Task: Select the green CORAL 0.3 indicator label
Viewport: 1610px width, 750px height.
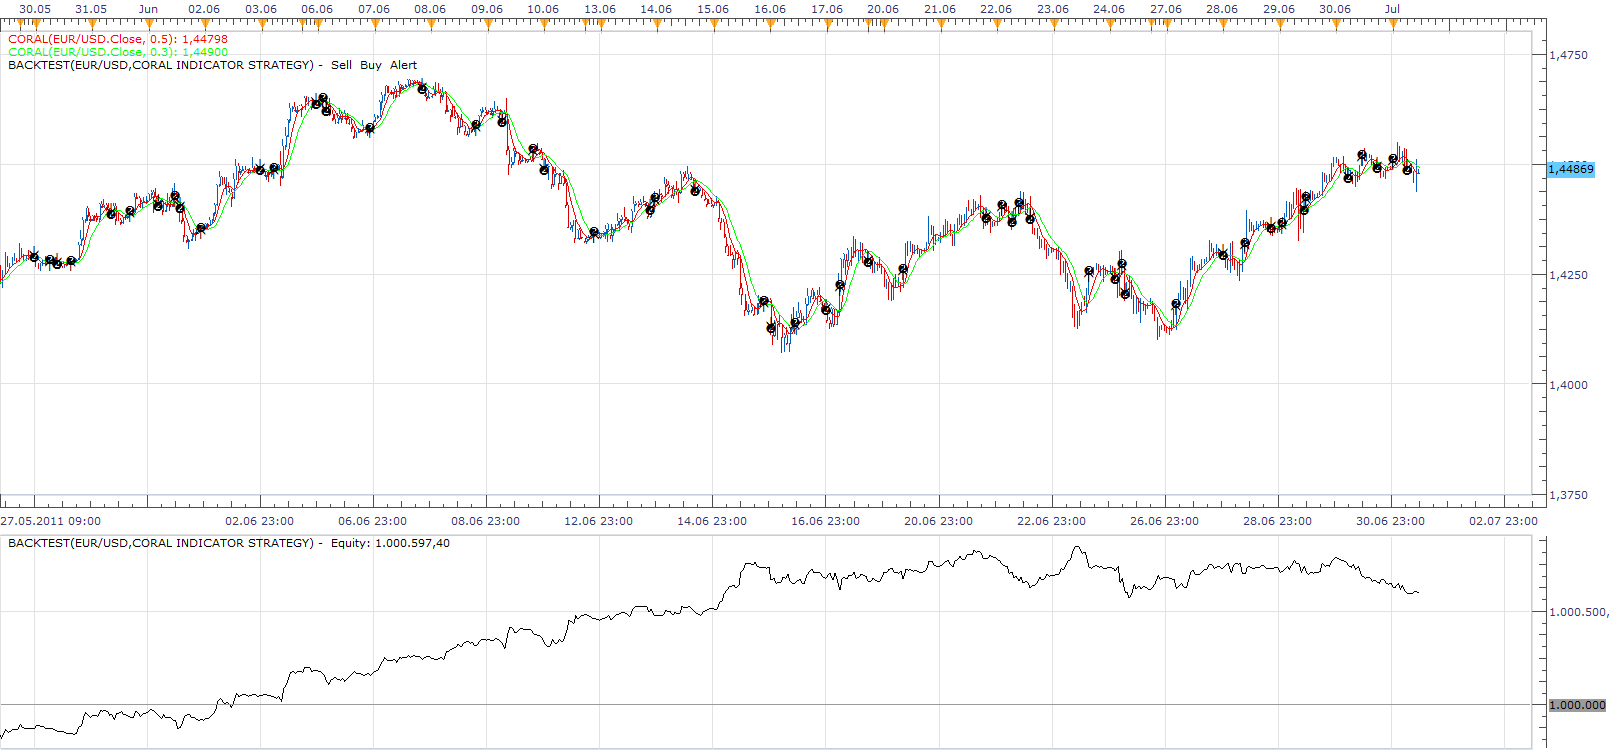Action: [118, 52]
